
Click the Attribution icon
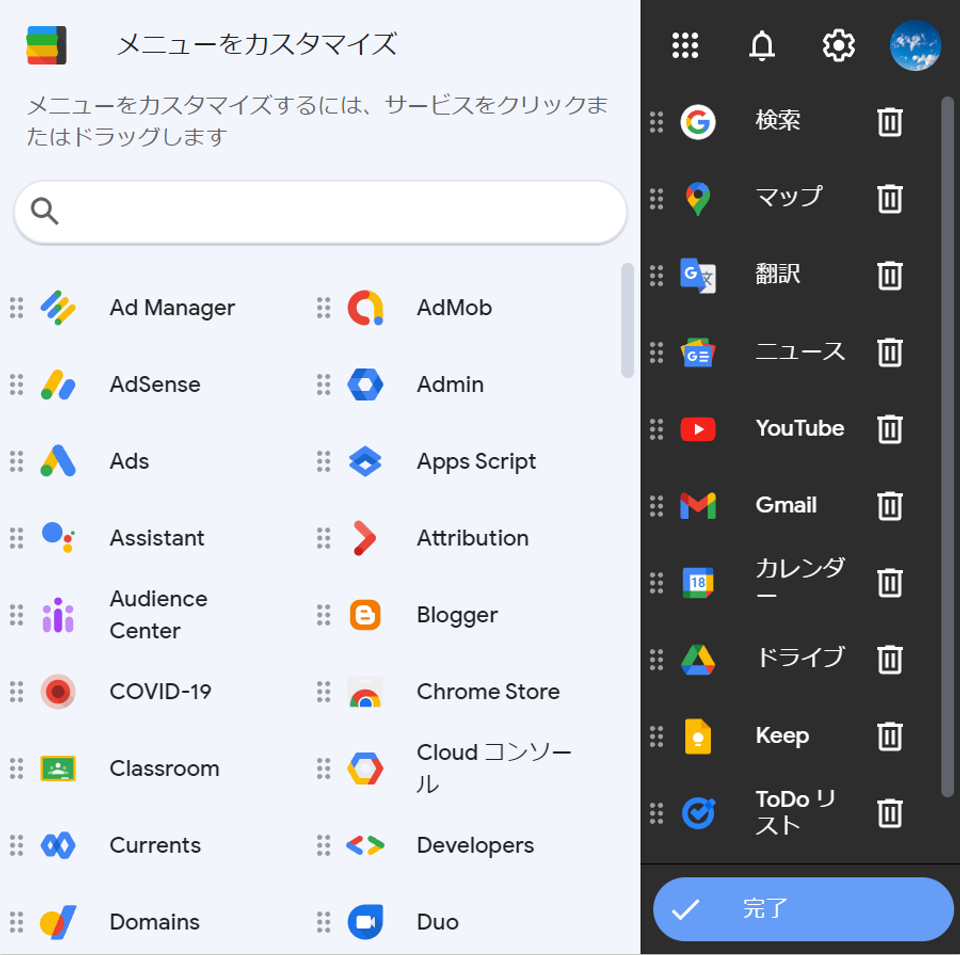click(x=366, y=537)
